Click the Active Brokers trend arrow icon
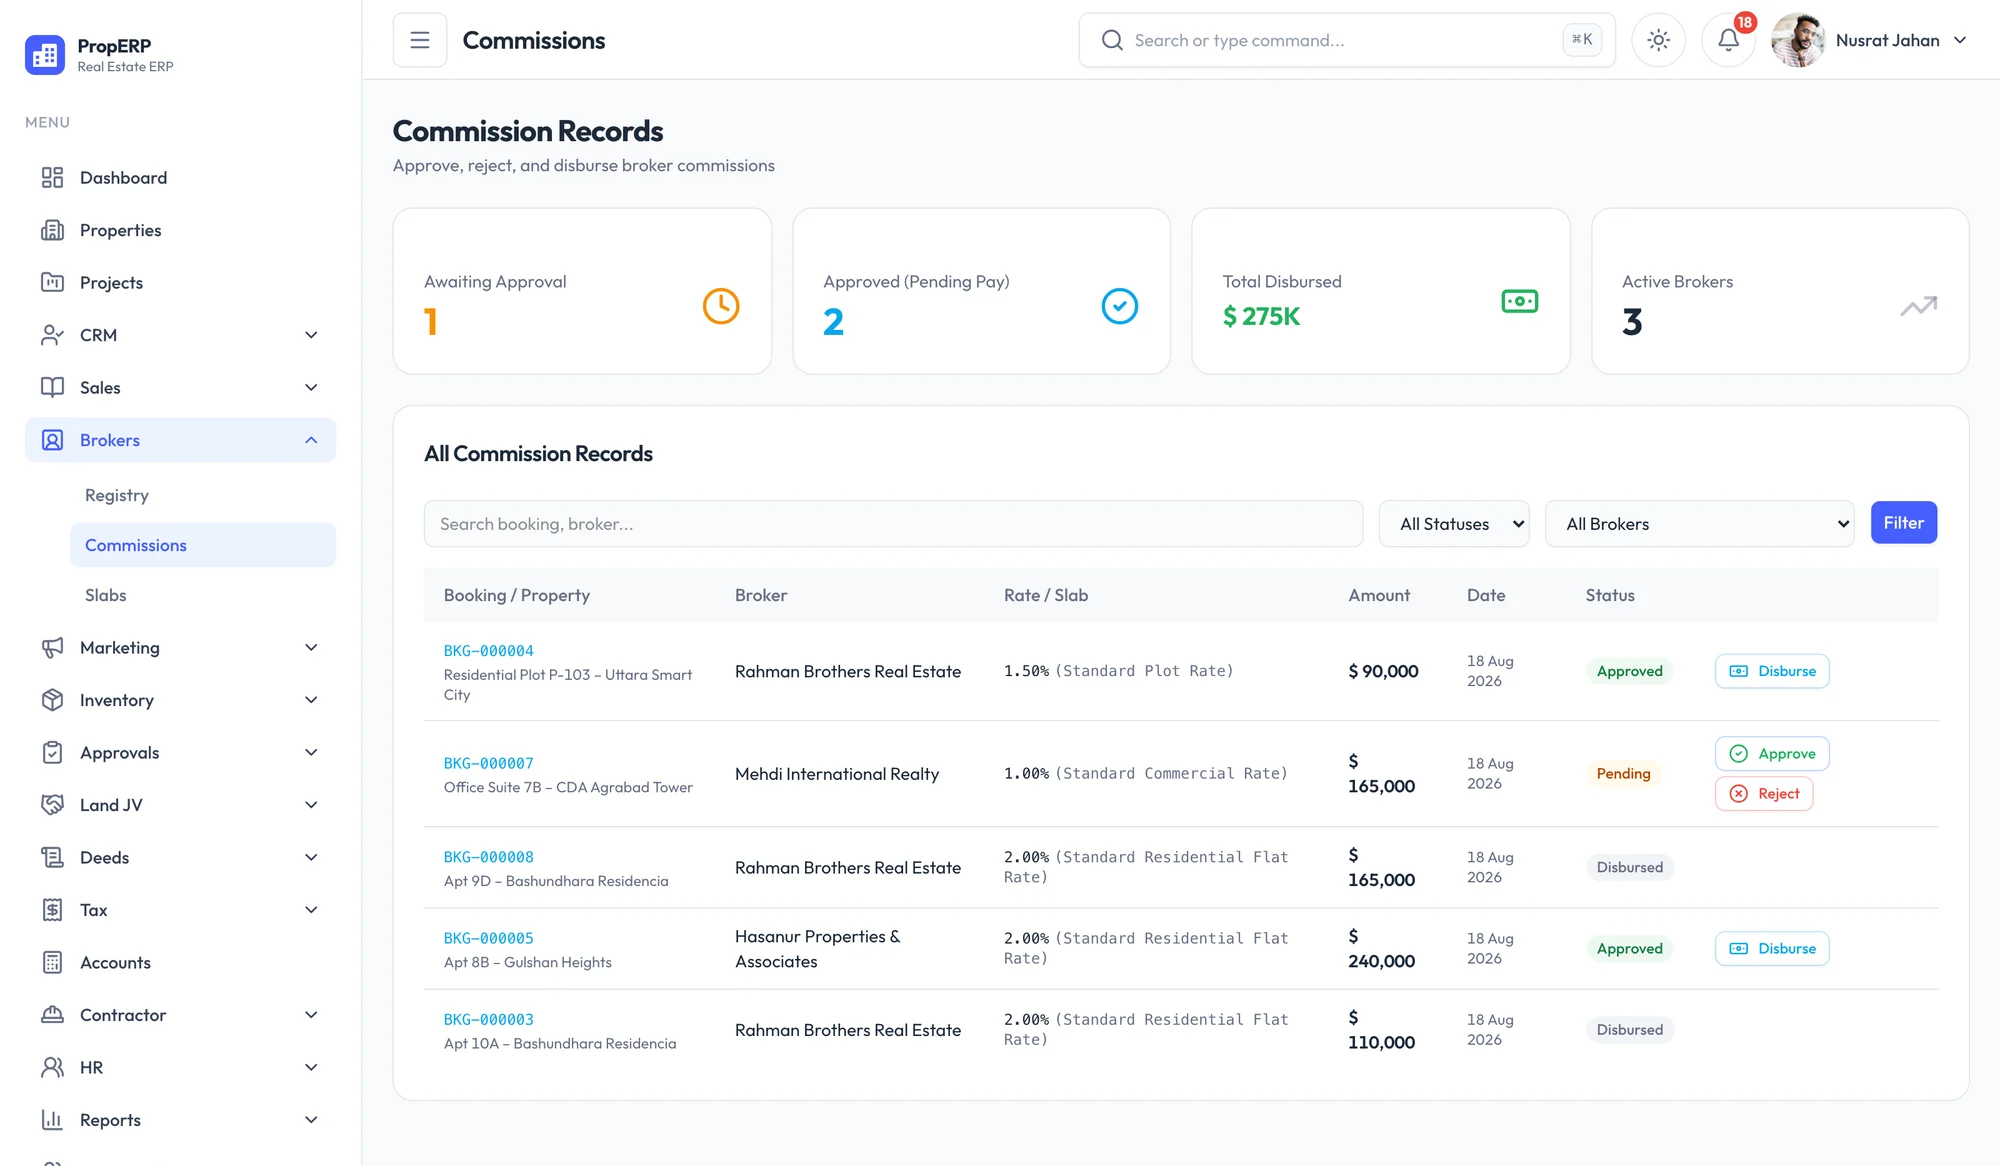 (x=1919, y=306)
